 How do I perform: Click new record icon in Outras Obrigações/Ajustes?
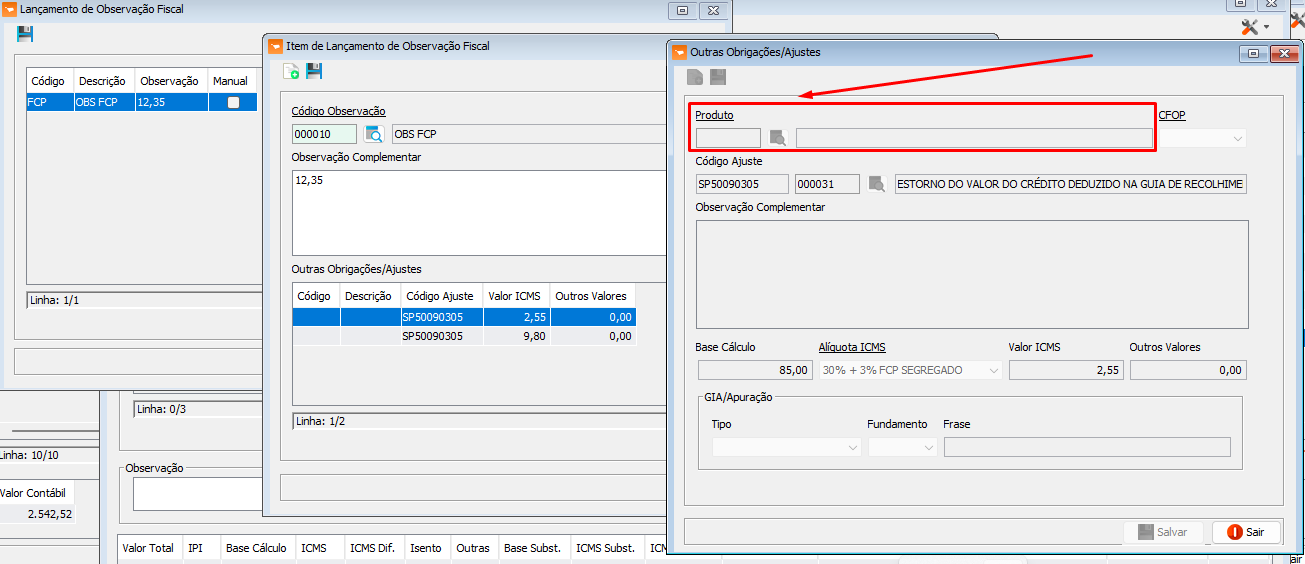click(695, 77)
